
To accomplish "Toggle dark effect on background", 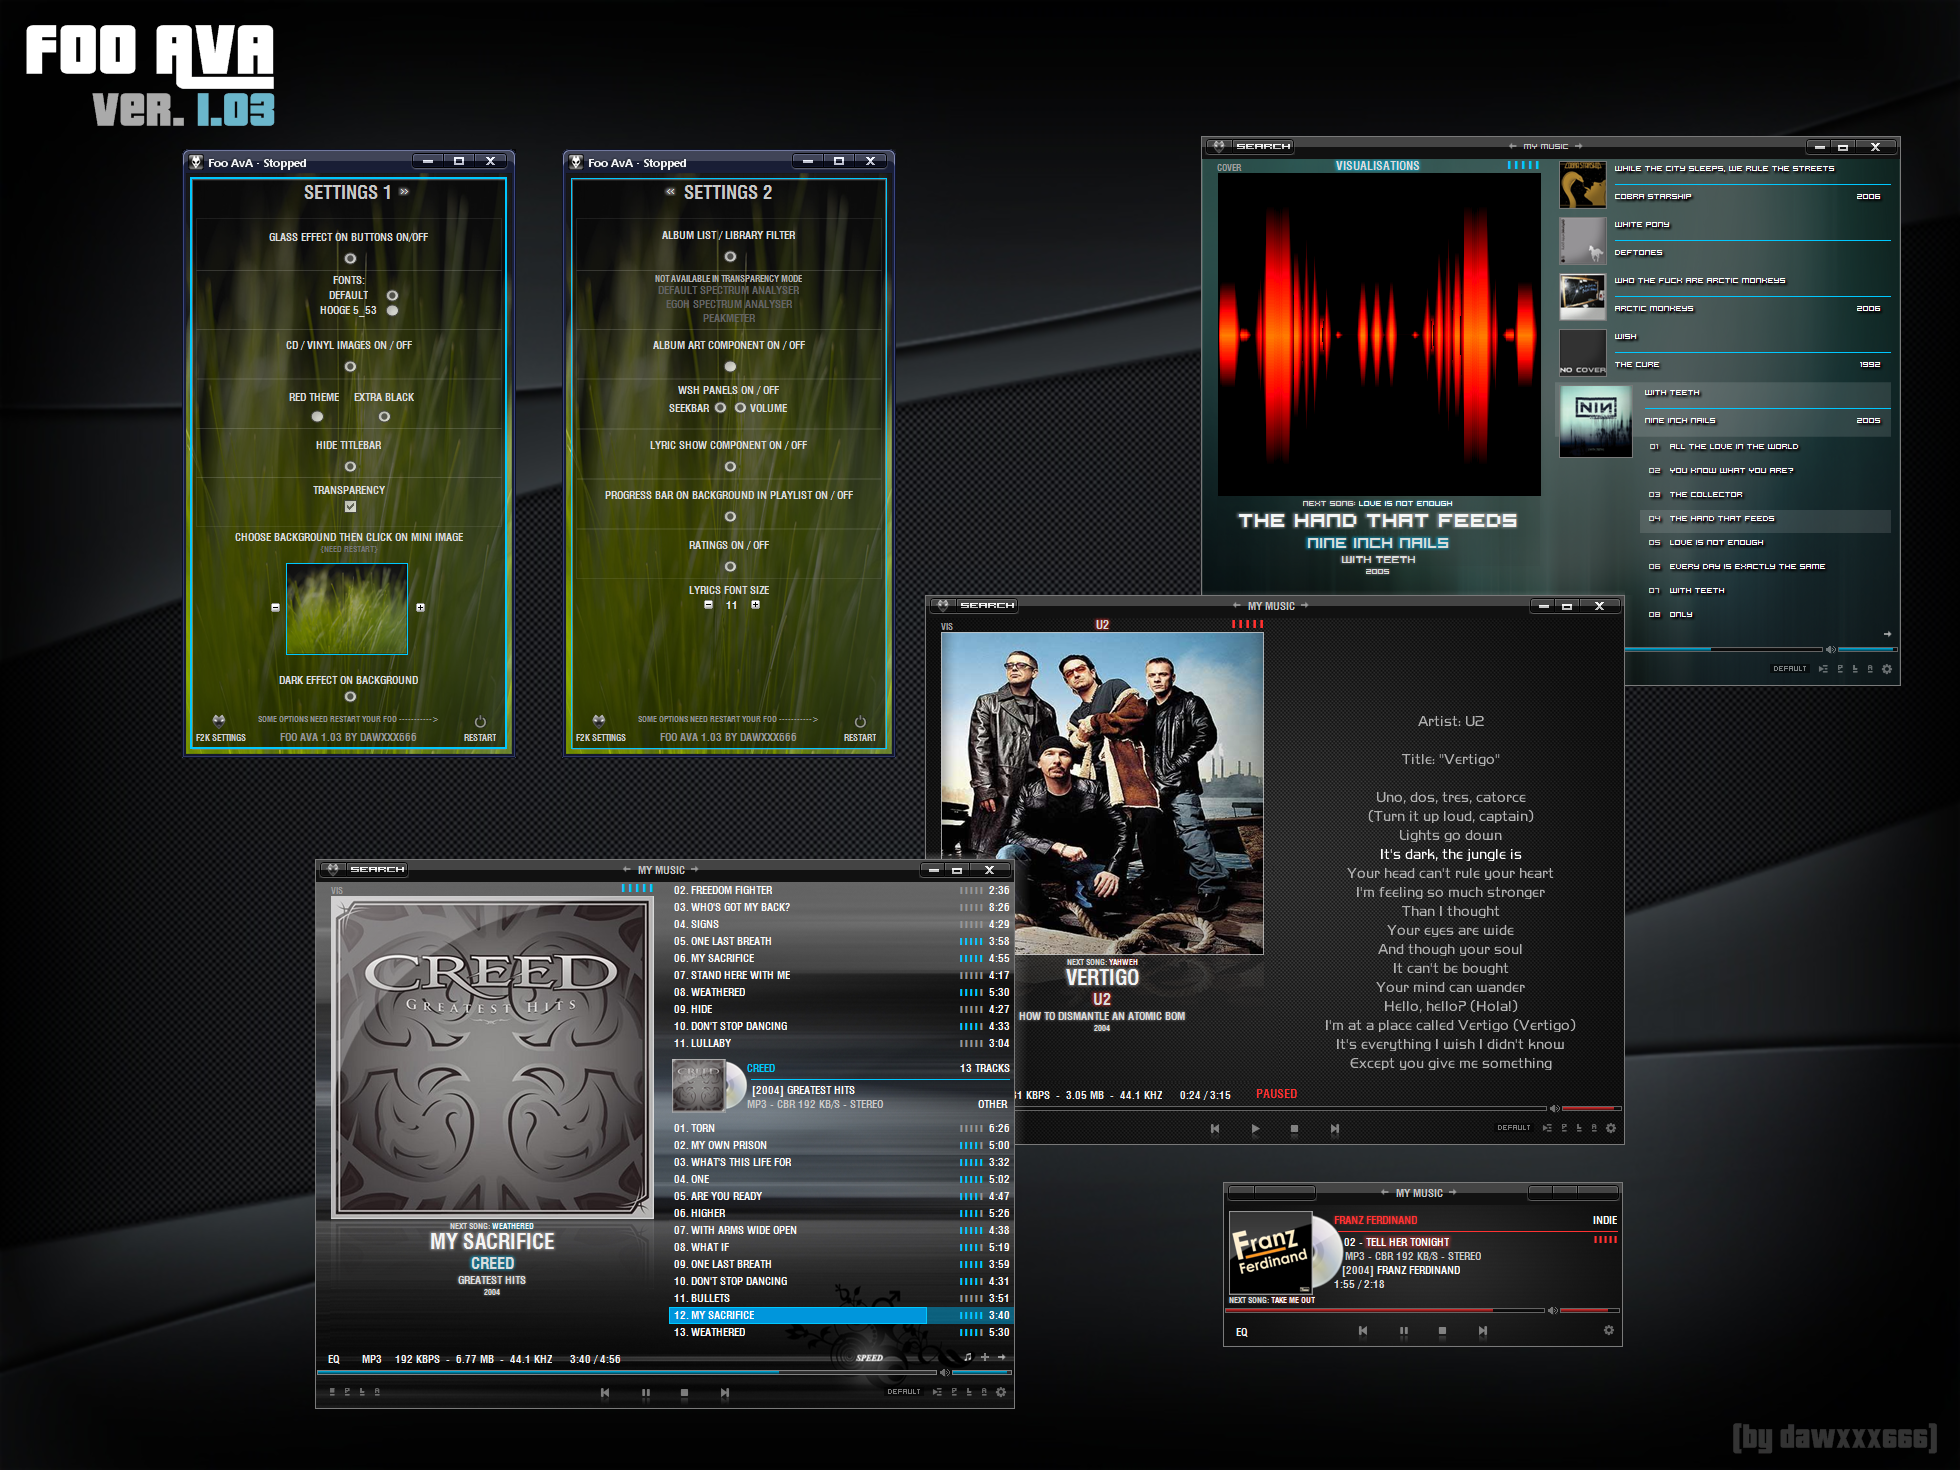I will [x=350, y=696].
